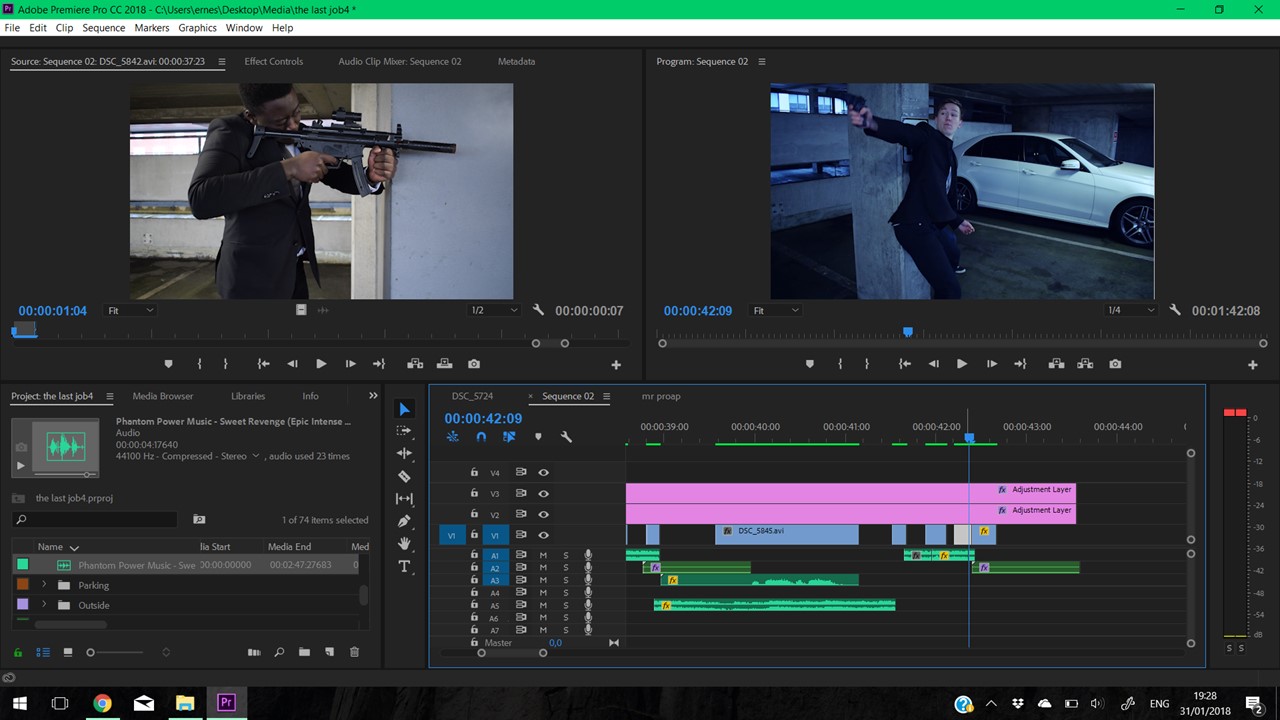Click the Project panel thumbnail zoom slider
The height and width of the screenshot is (720, 1280).
(x=91, y=652)
